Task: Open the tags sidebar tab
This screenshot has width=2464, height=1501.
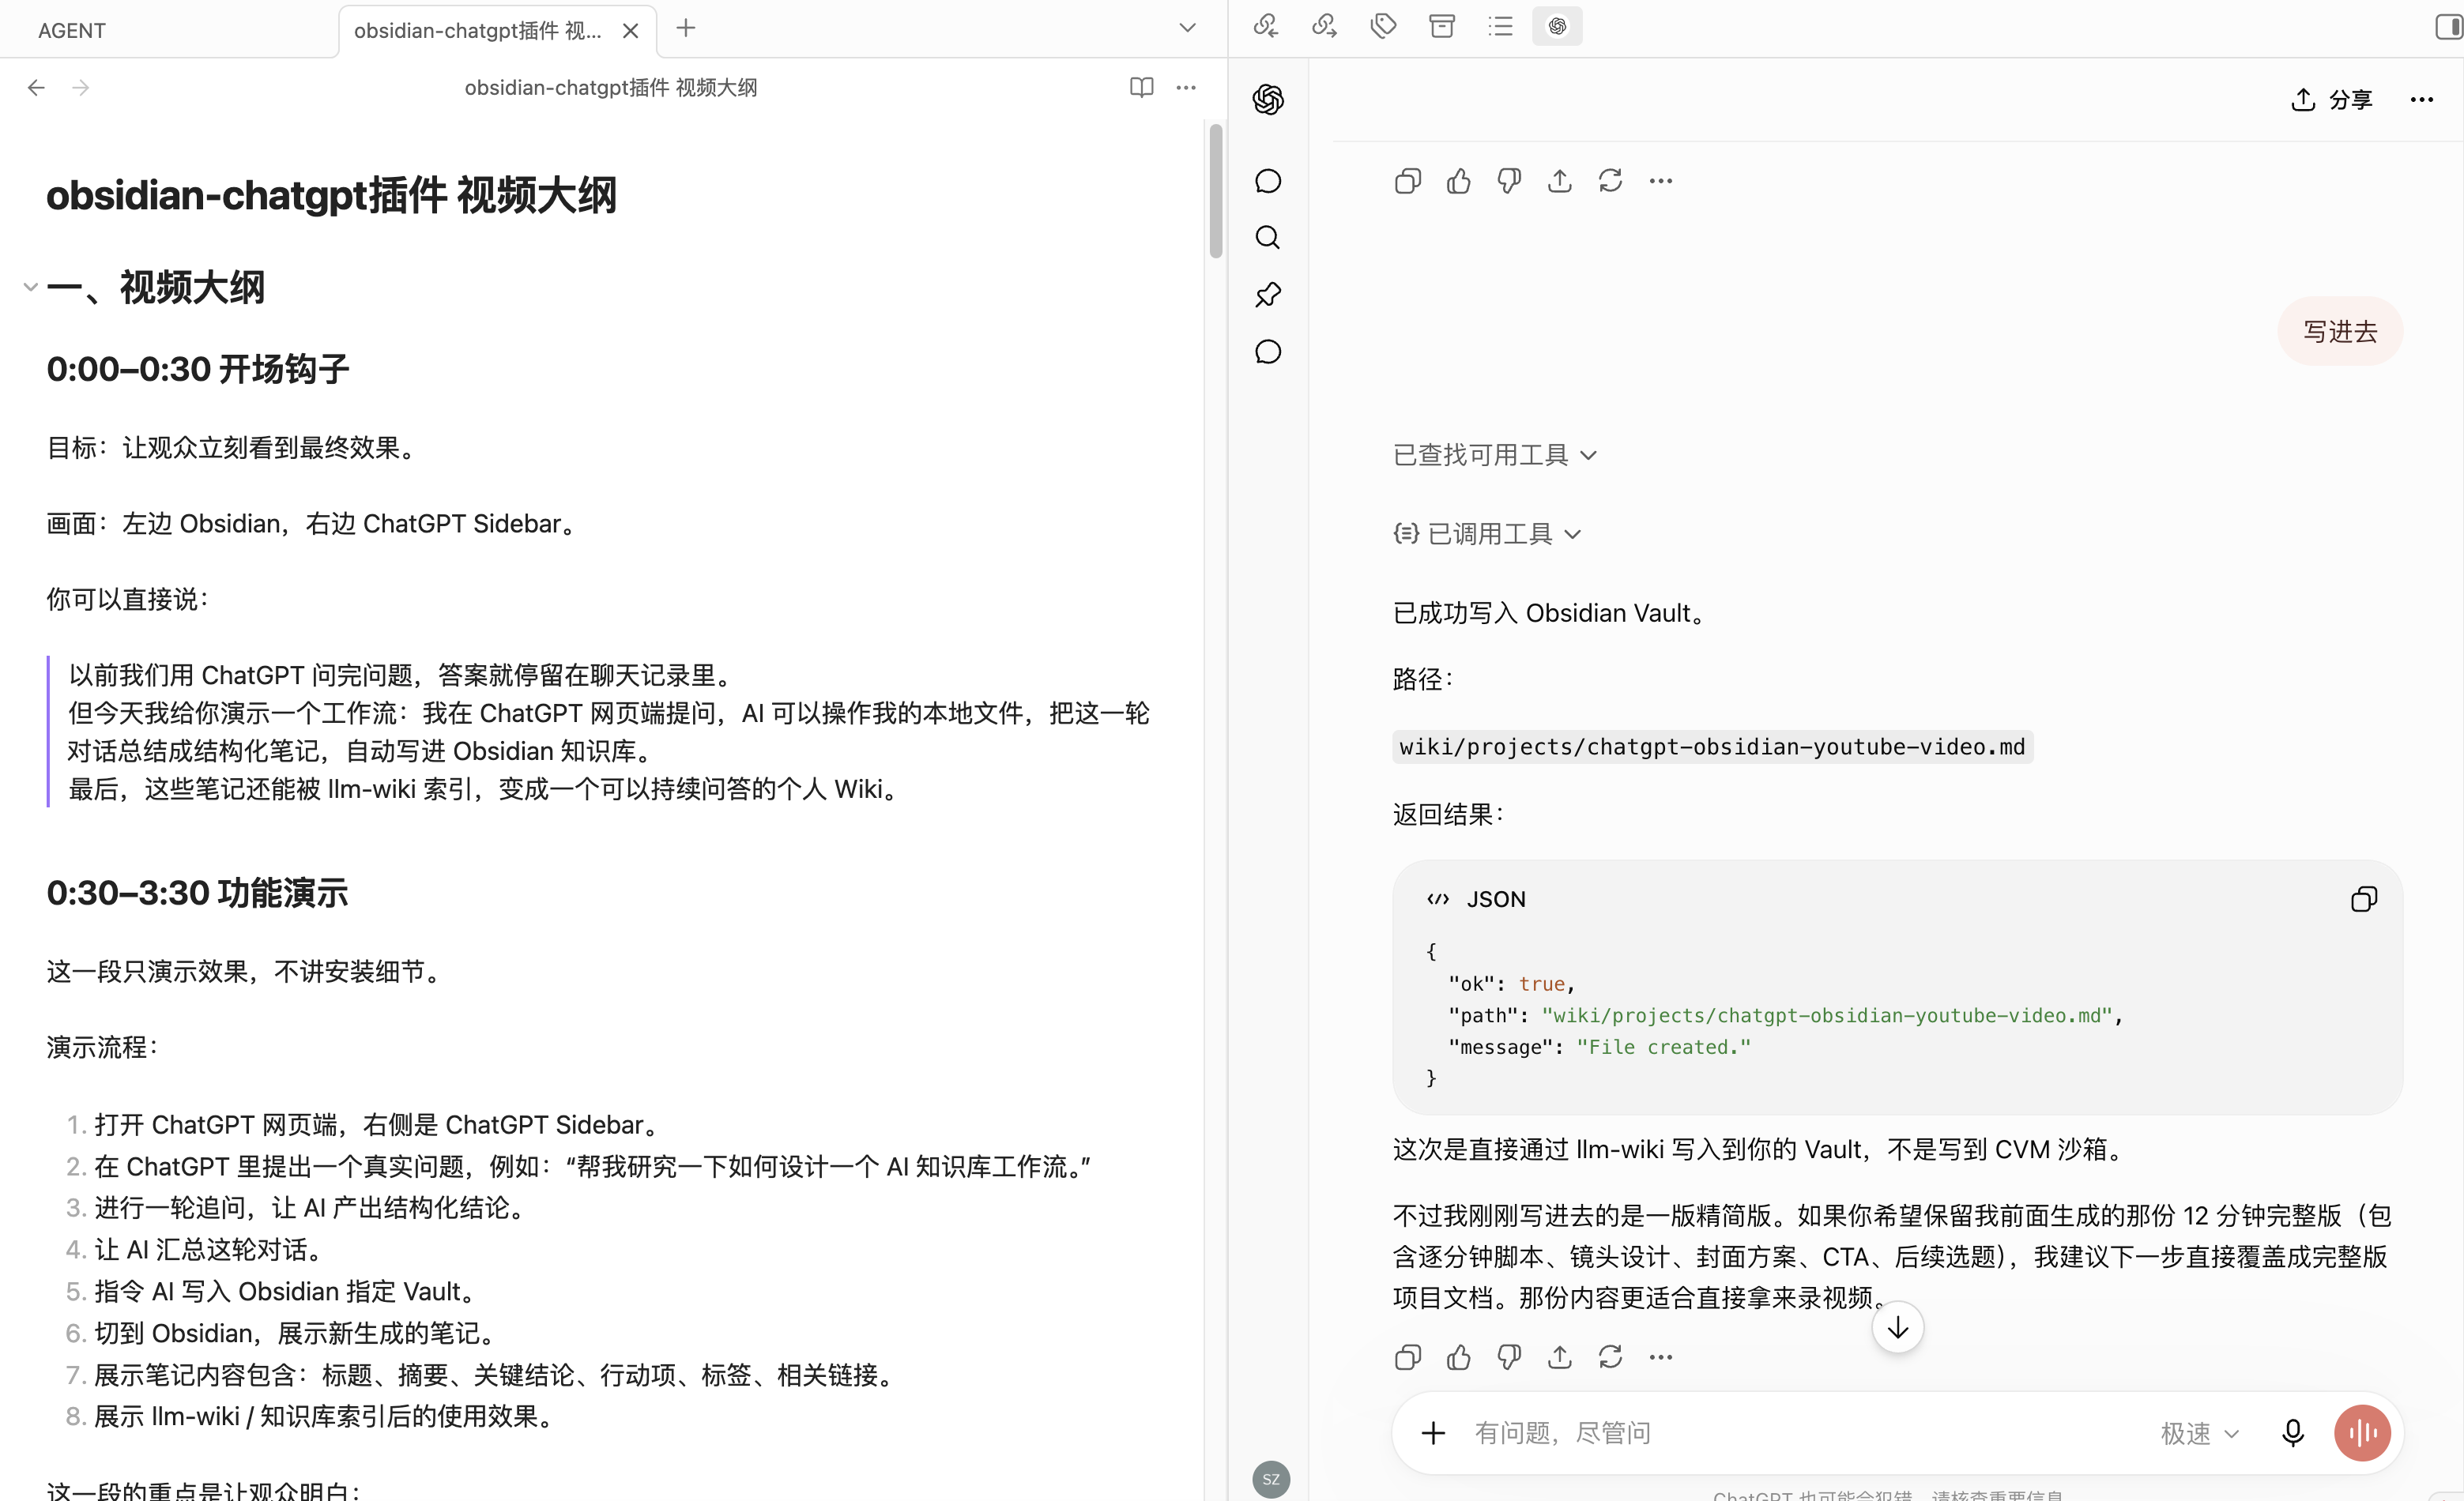Action: point(1383,26)
